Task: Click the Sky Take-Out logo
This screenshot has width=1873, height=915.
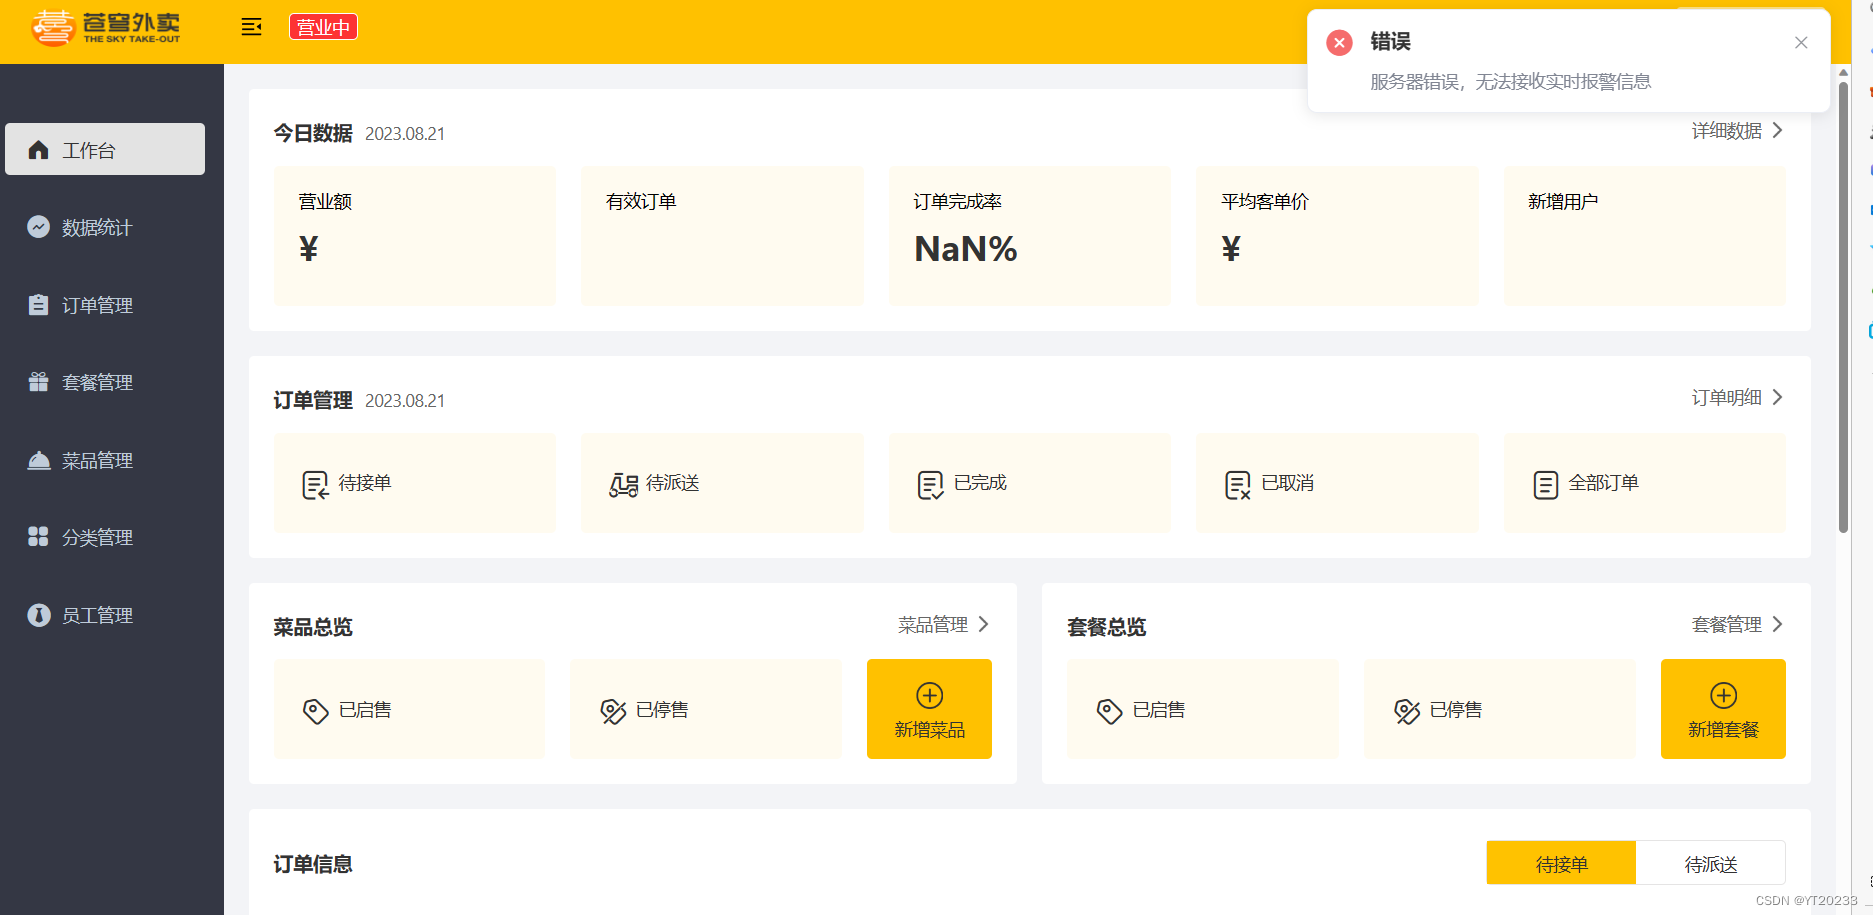Action: coord(106,27)
